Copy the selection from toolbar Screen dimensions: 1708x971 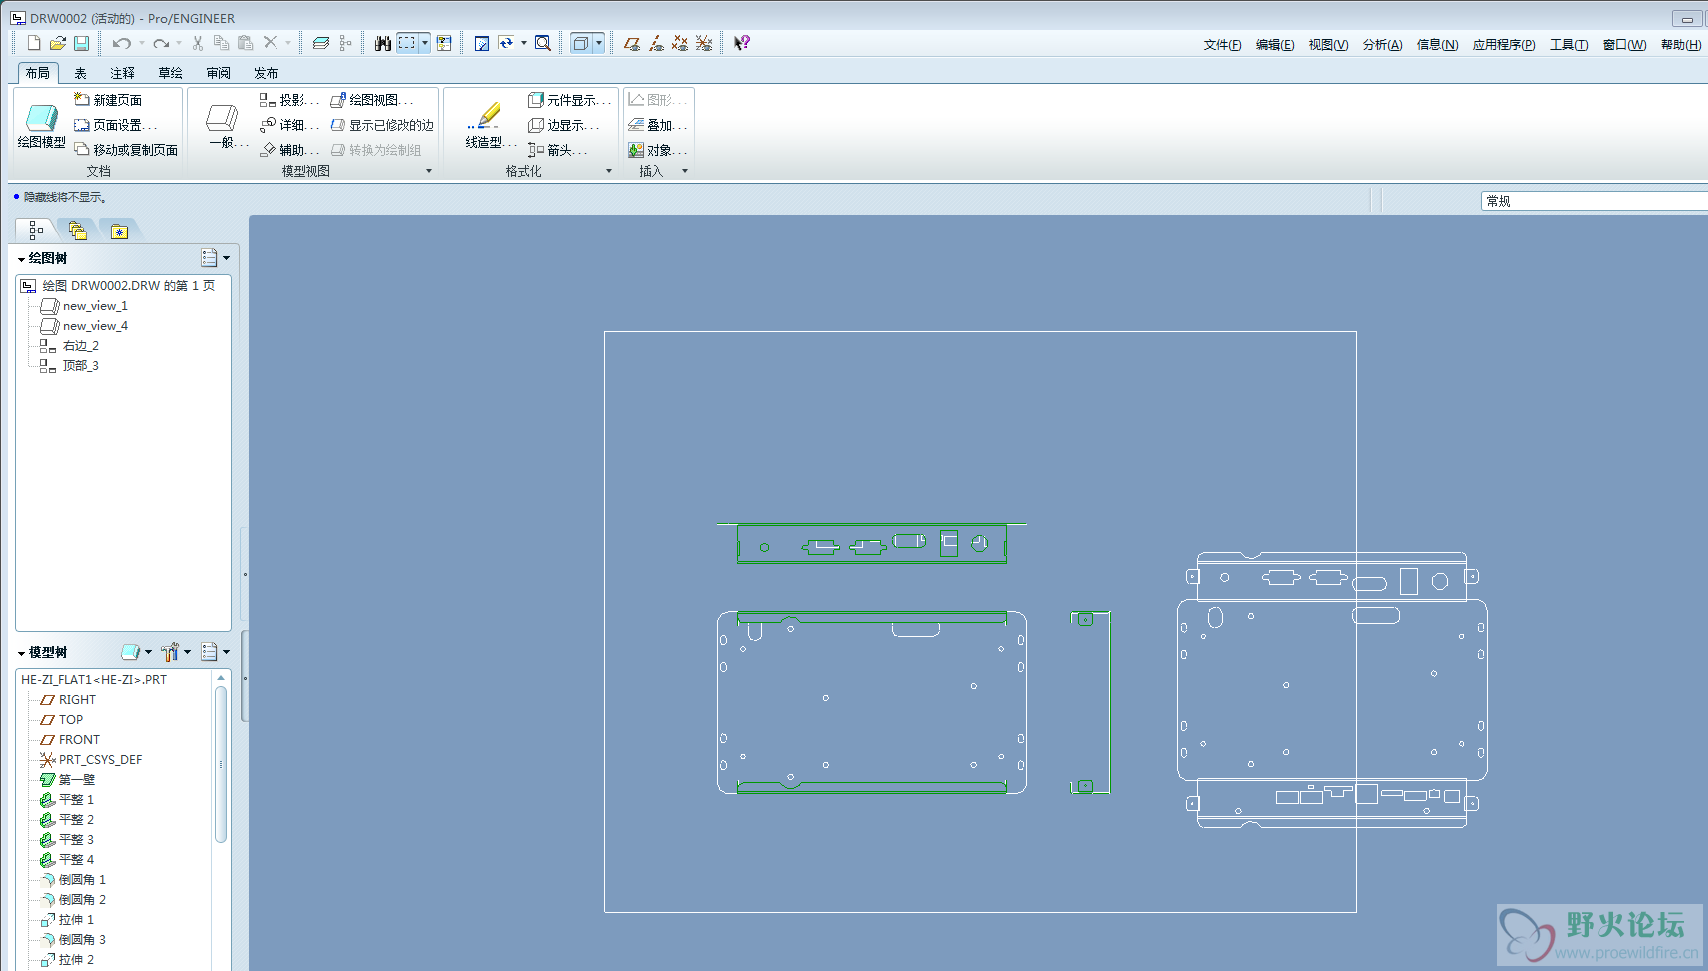tap(222, 43)
